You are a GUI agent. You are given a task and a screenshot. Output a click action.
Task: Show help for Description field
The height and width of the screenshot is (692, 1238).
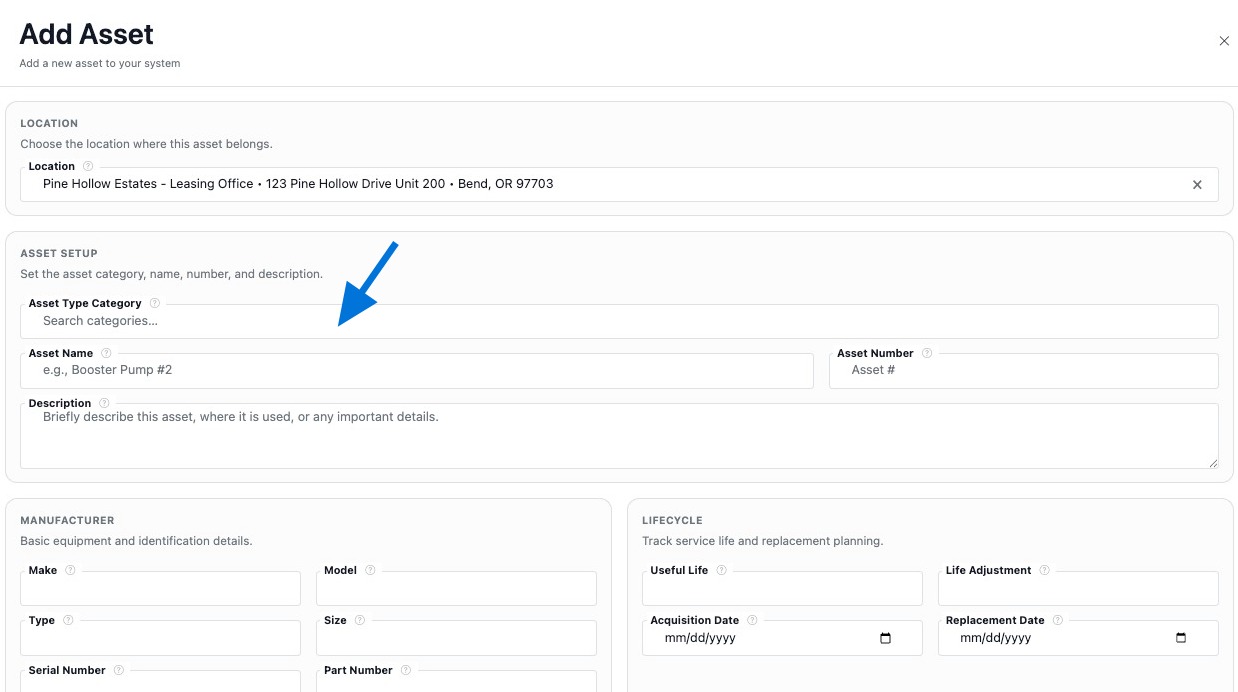click(104, 403)
